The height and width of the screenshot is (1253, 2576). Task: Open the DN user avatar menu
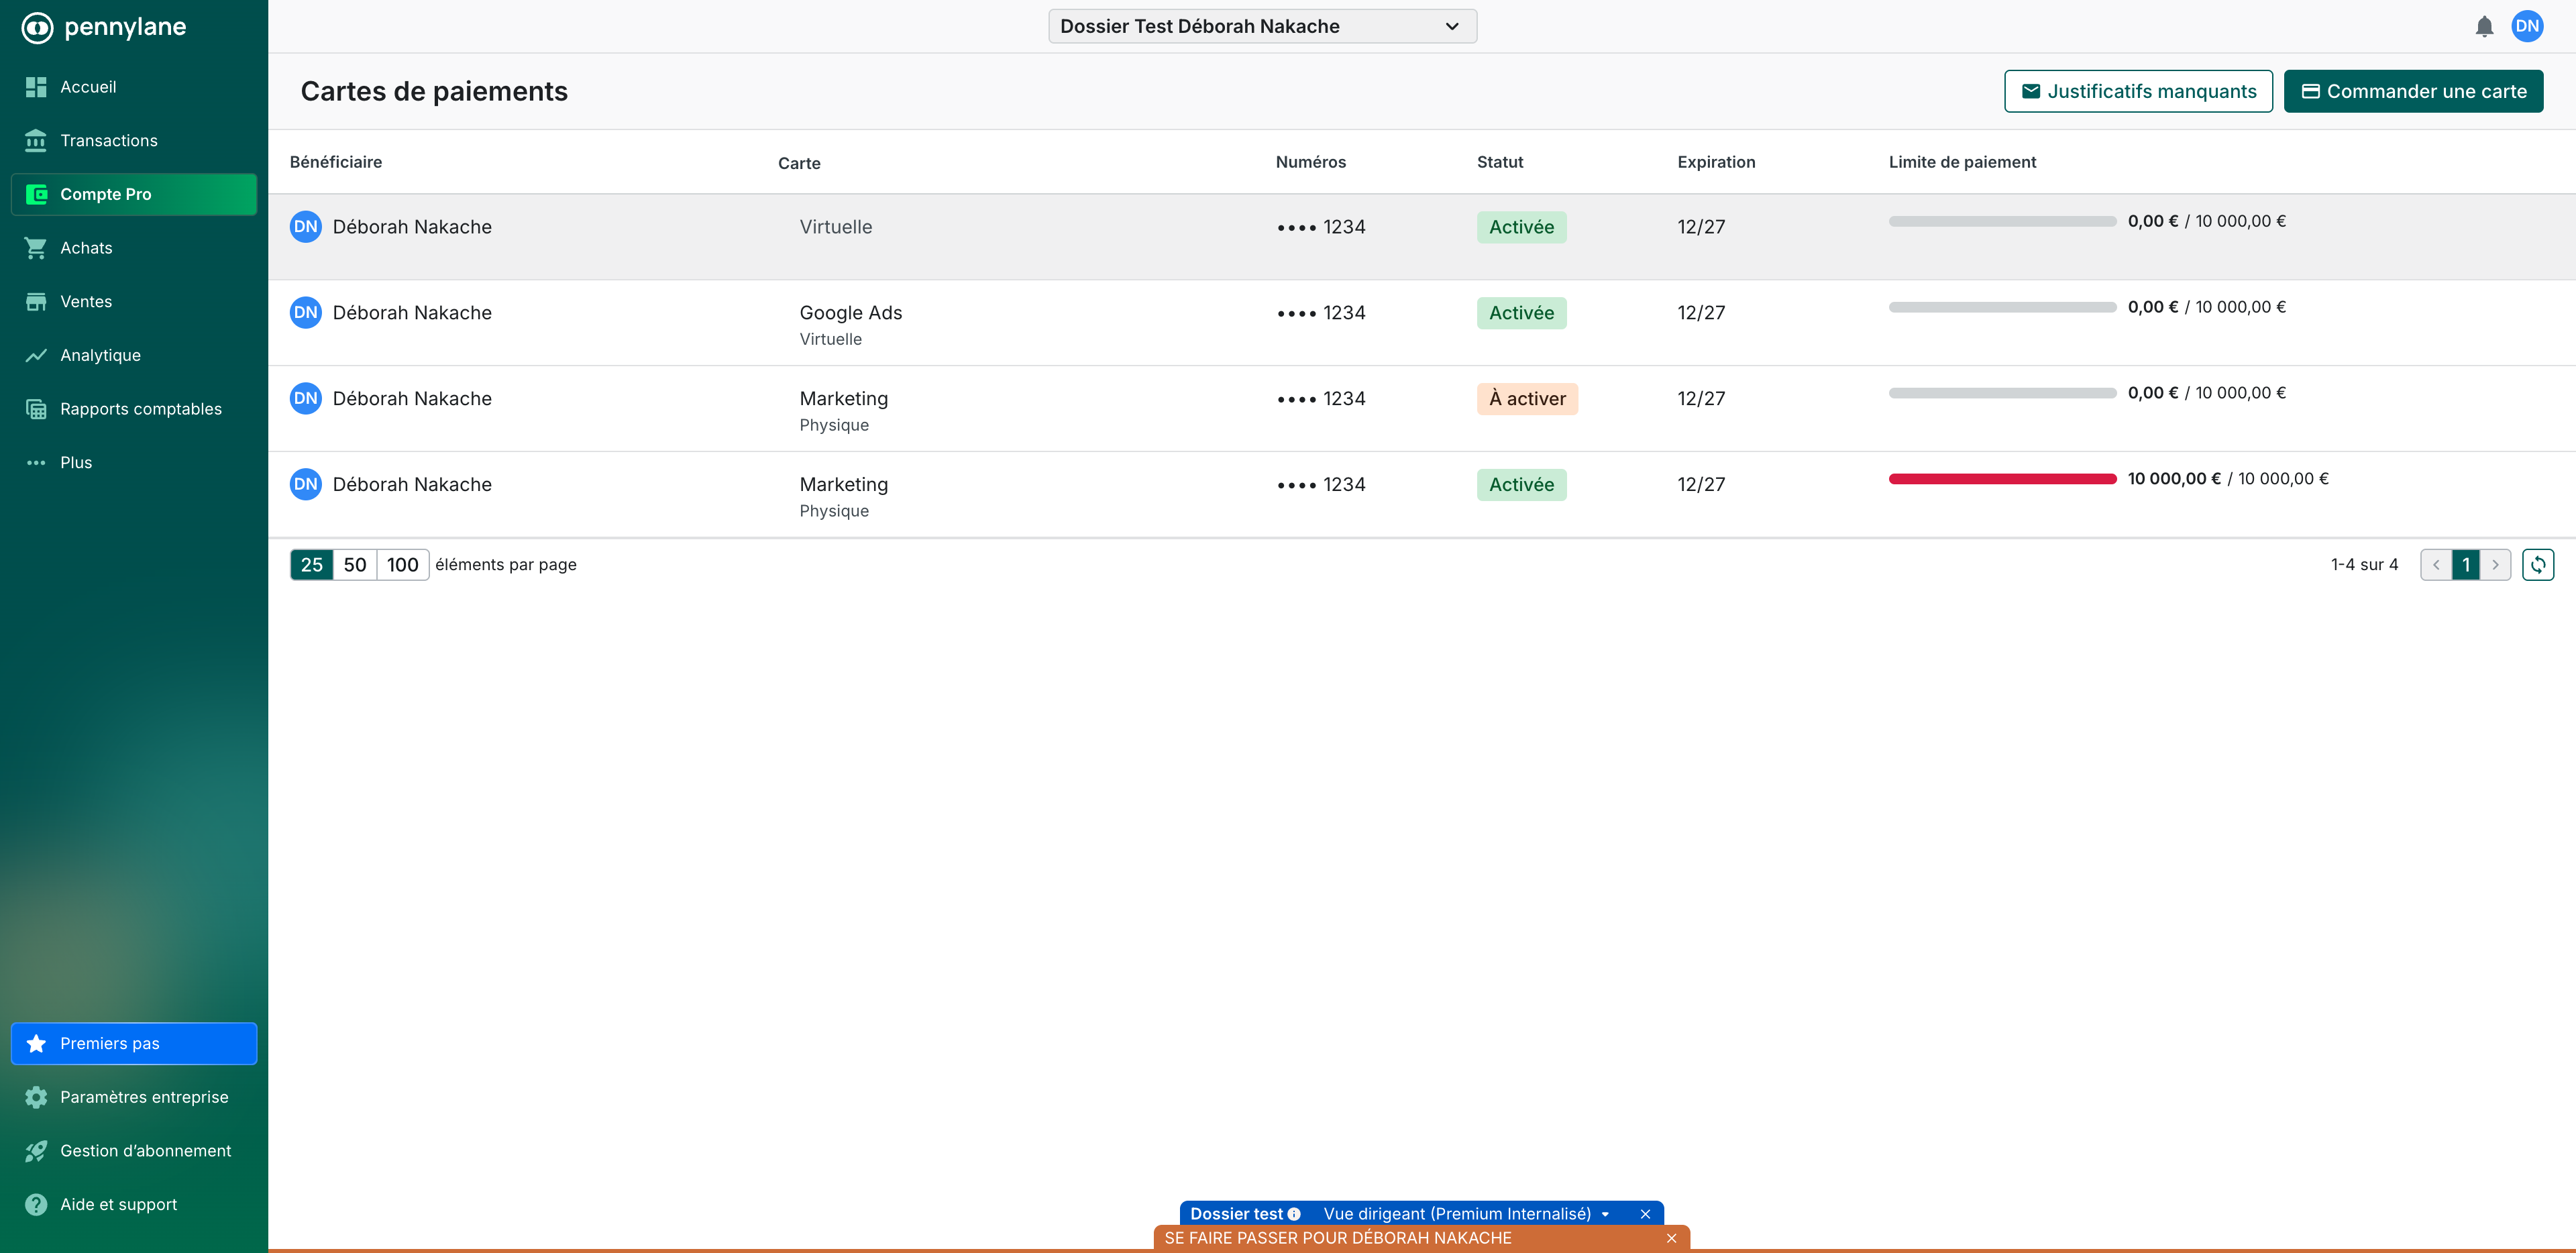tap(2527, 27)
